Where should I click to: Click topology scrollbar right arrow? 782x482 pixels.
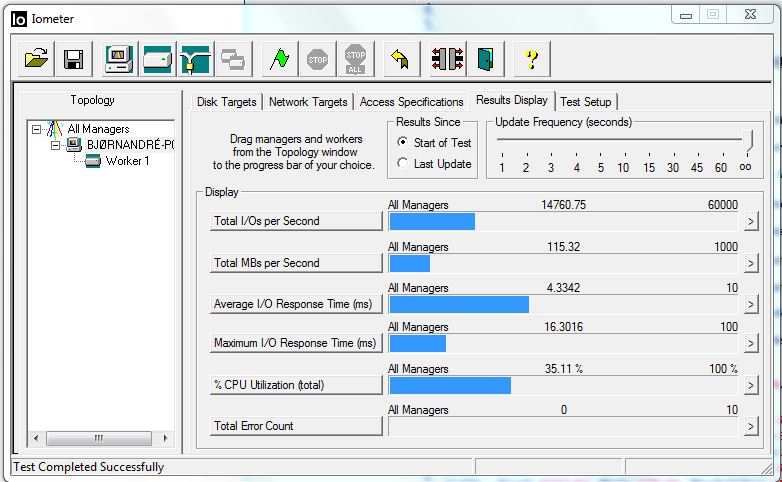[166, 439]
